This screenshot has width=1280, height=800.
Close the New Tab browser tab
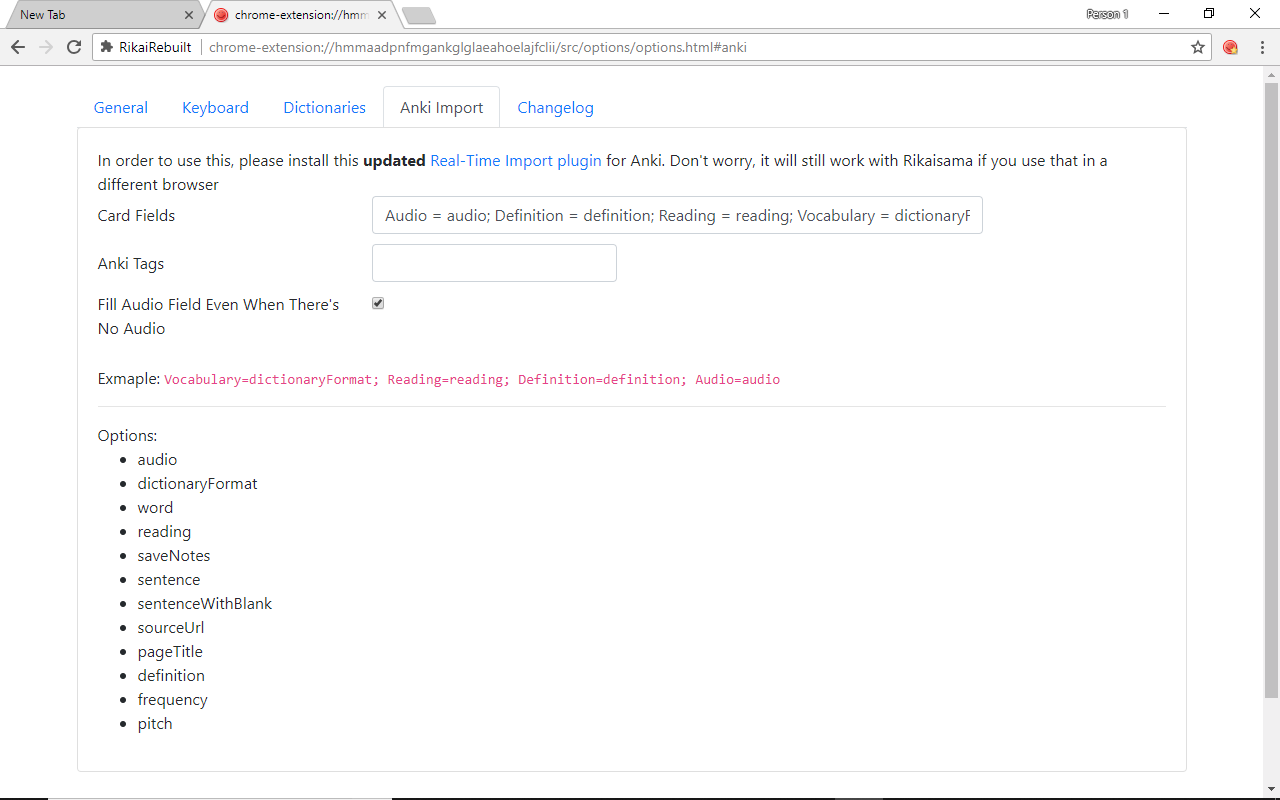click(x=189, y=15)
